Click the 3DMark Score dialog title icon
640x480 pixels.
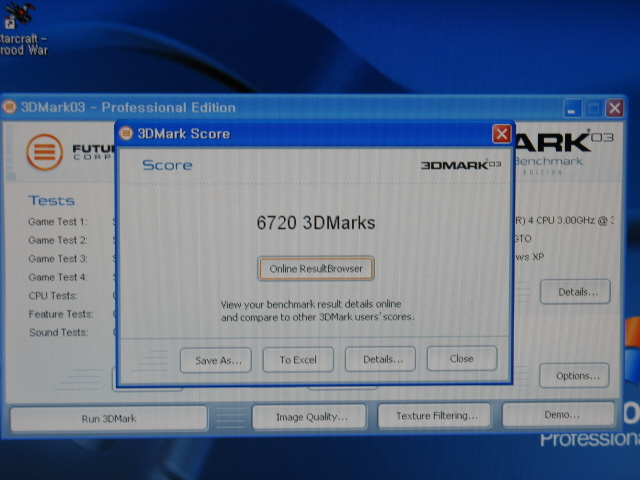pos(126,133)
